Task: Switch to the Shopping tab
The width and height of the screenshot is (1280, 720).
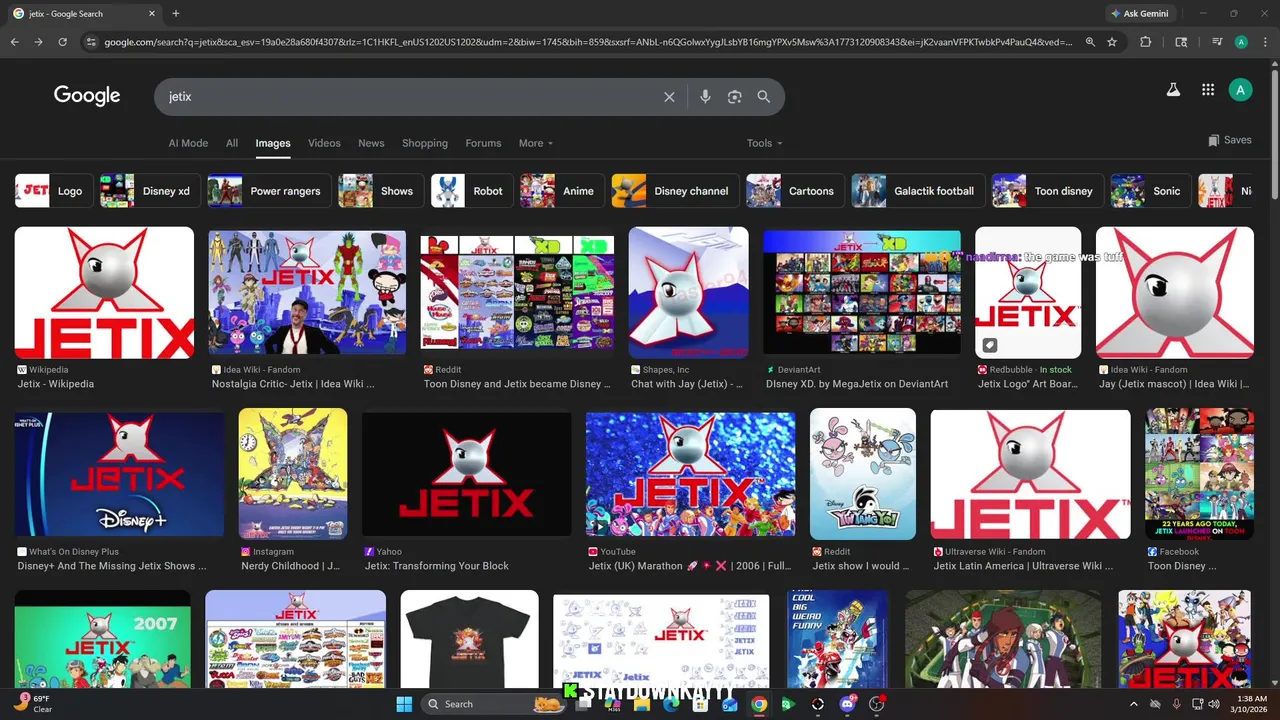Action: pos(425,143)
